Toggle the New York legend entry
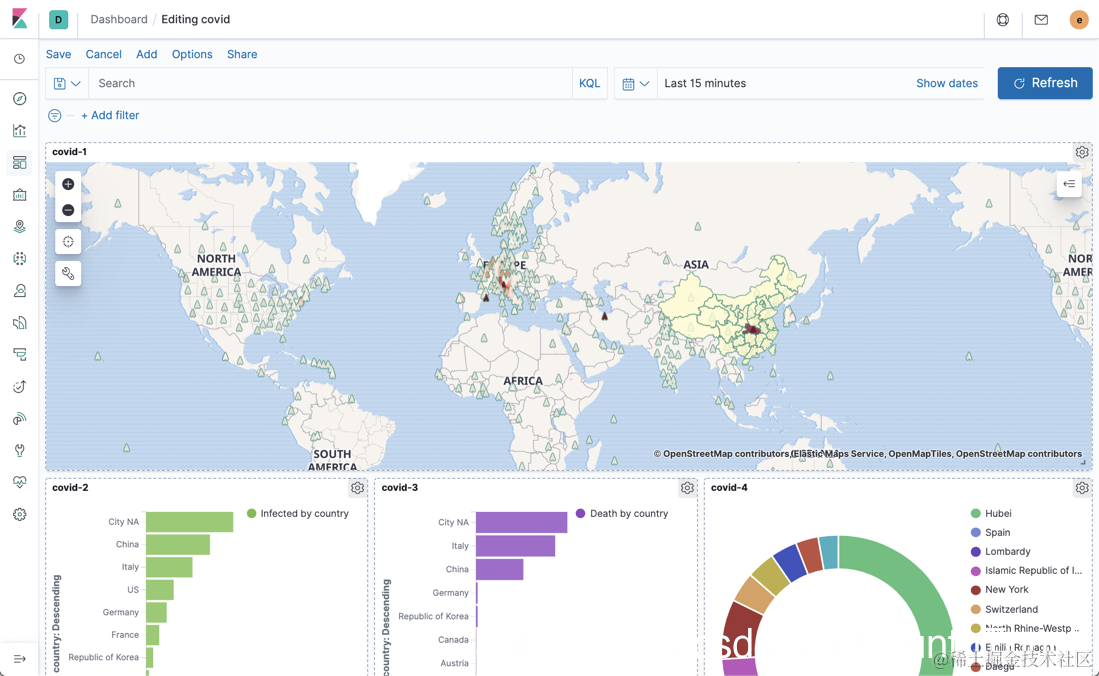 click(999, 590)
